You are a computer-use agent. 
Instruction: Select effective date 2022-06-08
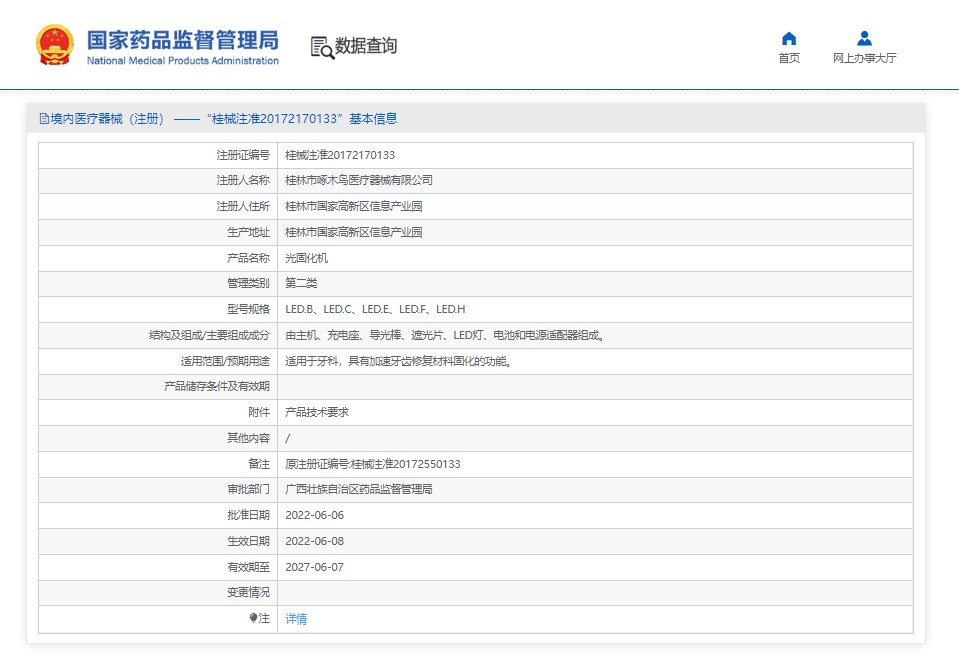point(314,541)
